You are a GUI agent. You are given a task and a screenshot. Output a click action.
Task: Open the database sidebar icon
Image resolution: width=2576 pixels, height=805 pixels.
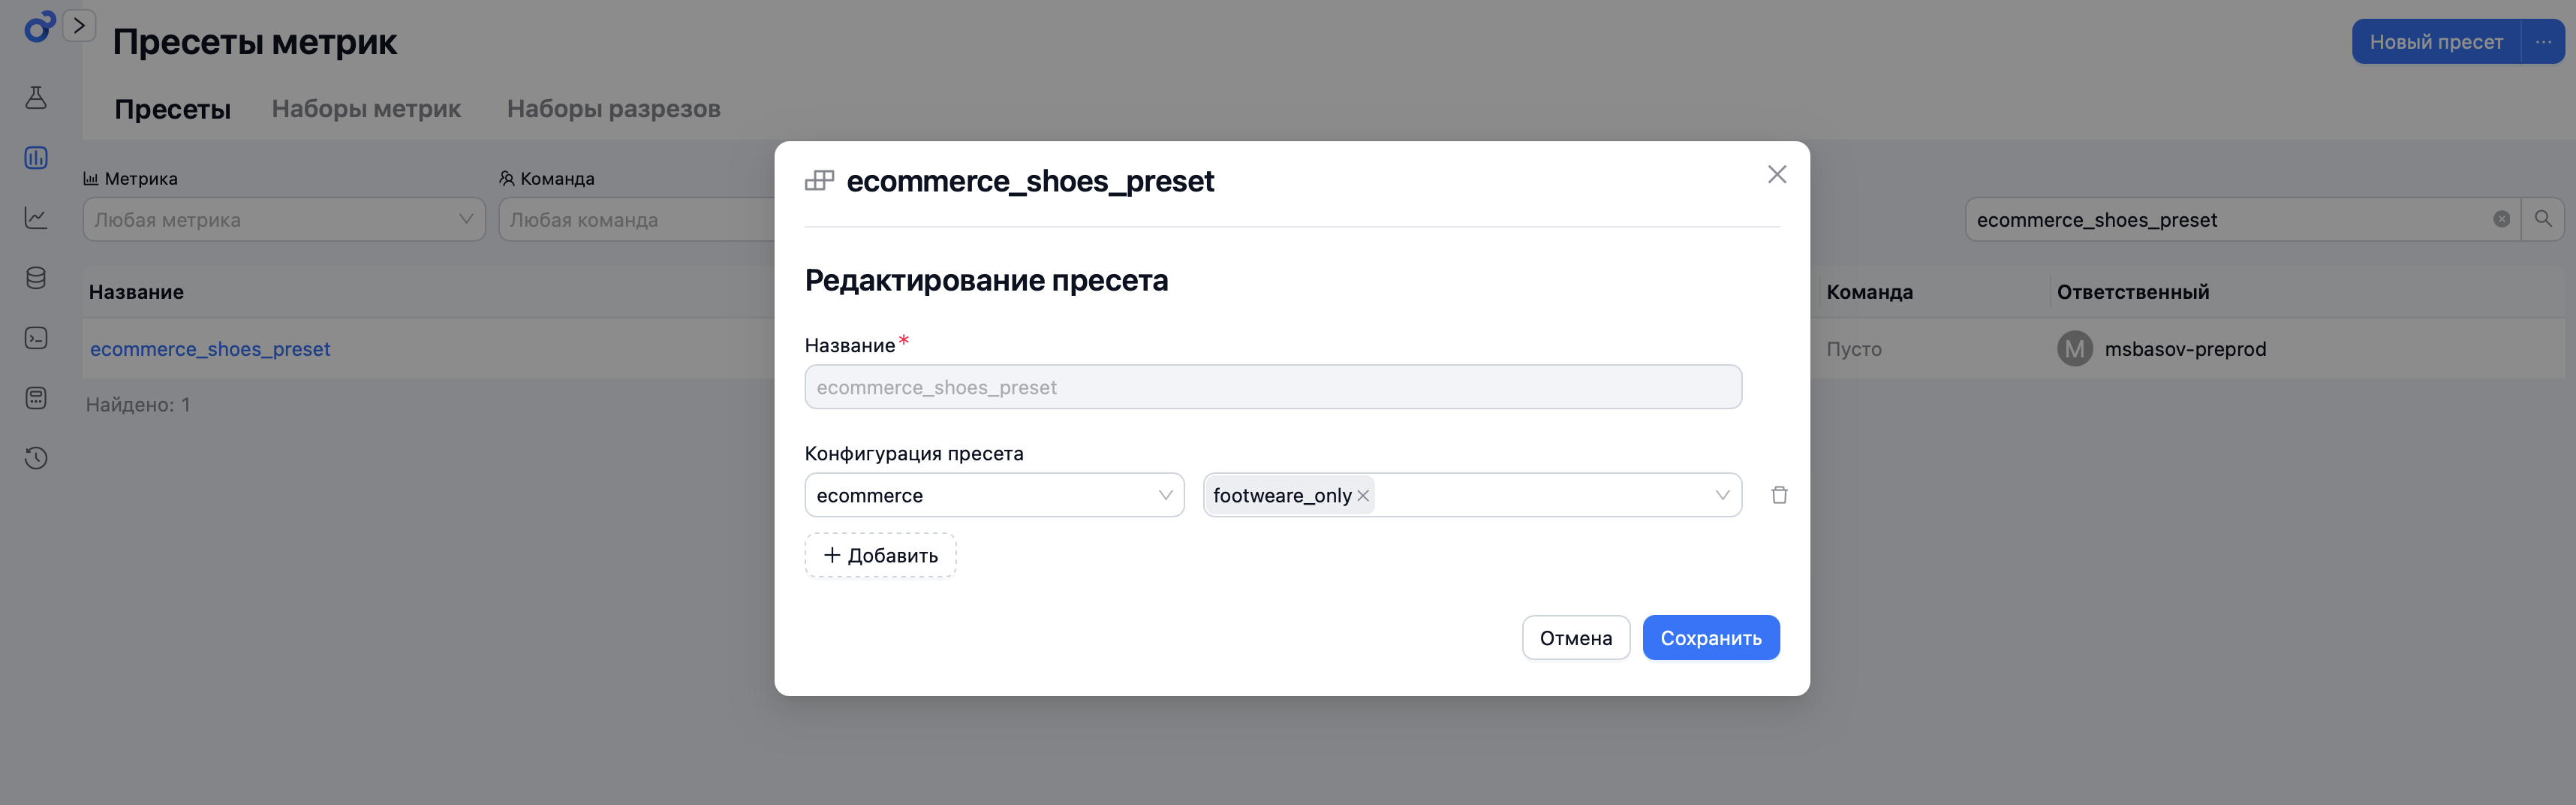[x=36, y=278]
